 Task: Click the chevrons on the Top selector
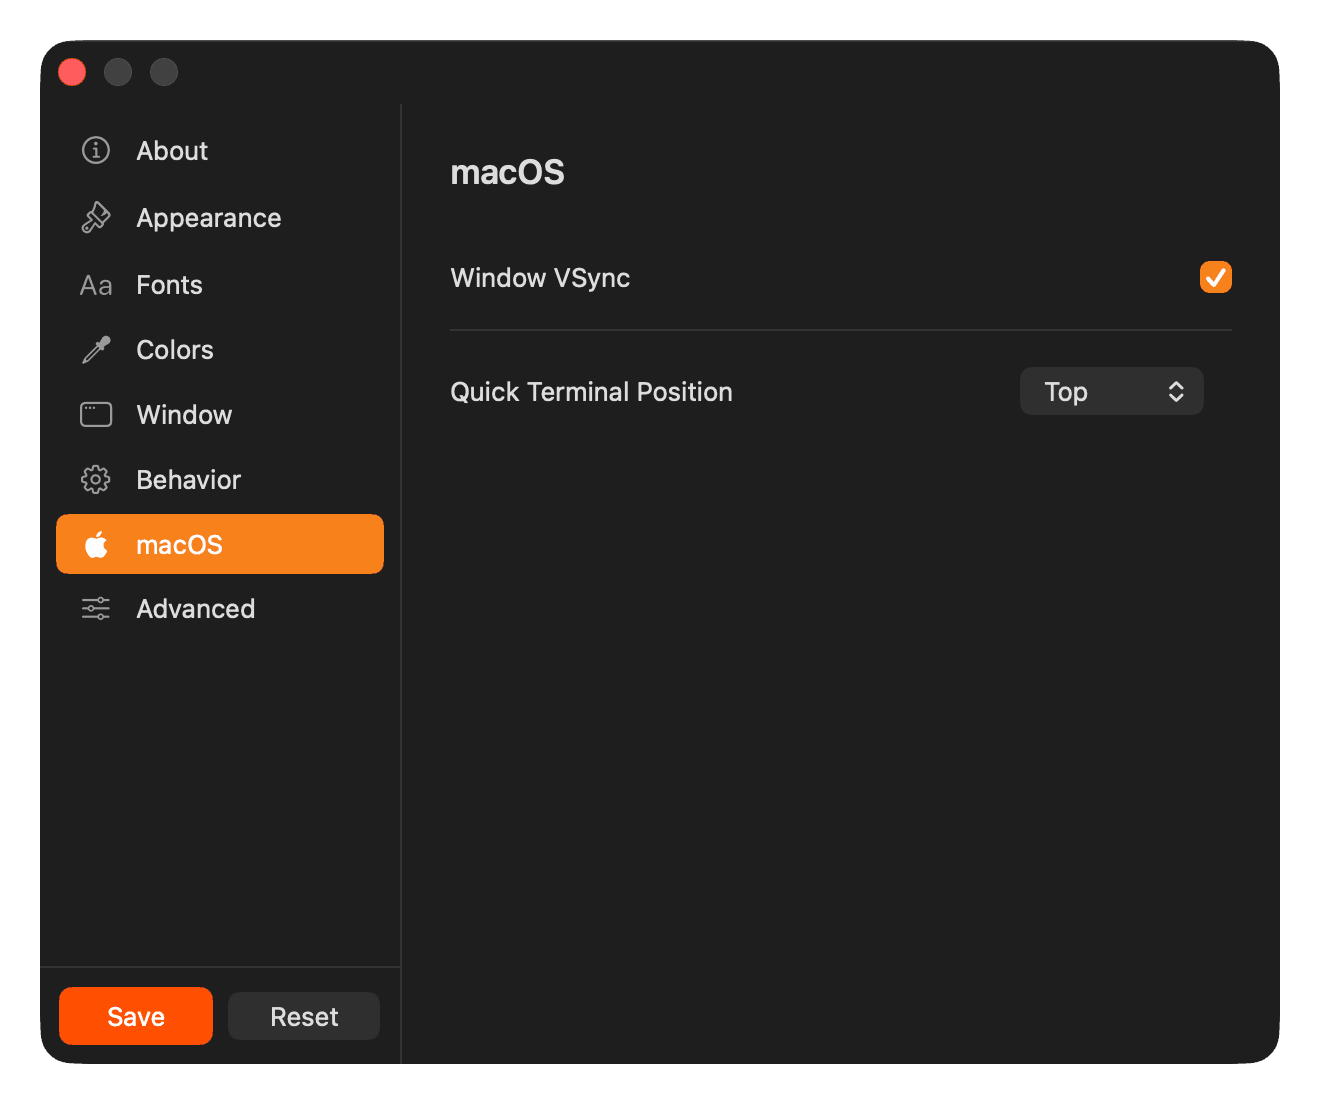1176,391
